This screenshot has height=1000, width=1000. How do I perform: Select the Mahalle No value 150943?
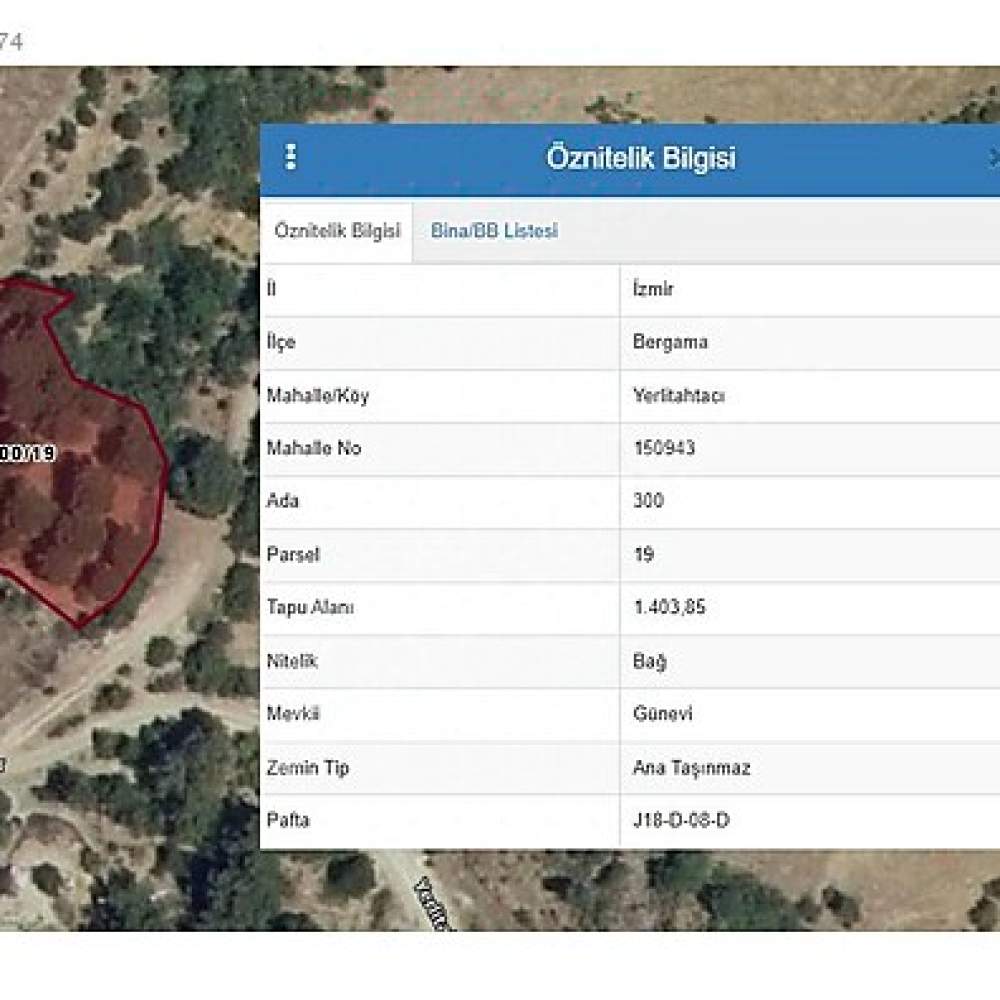[x=664, y=448]
